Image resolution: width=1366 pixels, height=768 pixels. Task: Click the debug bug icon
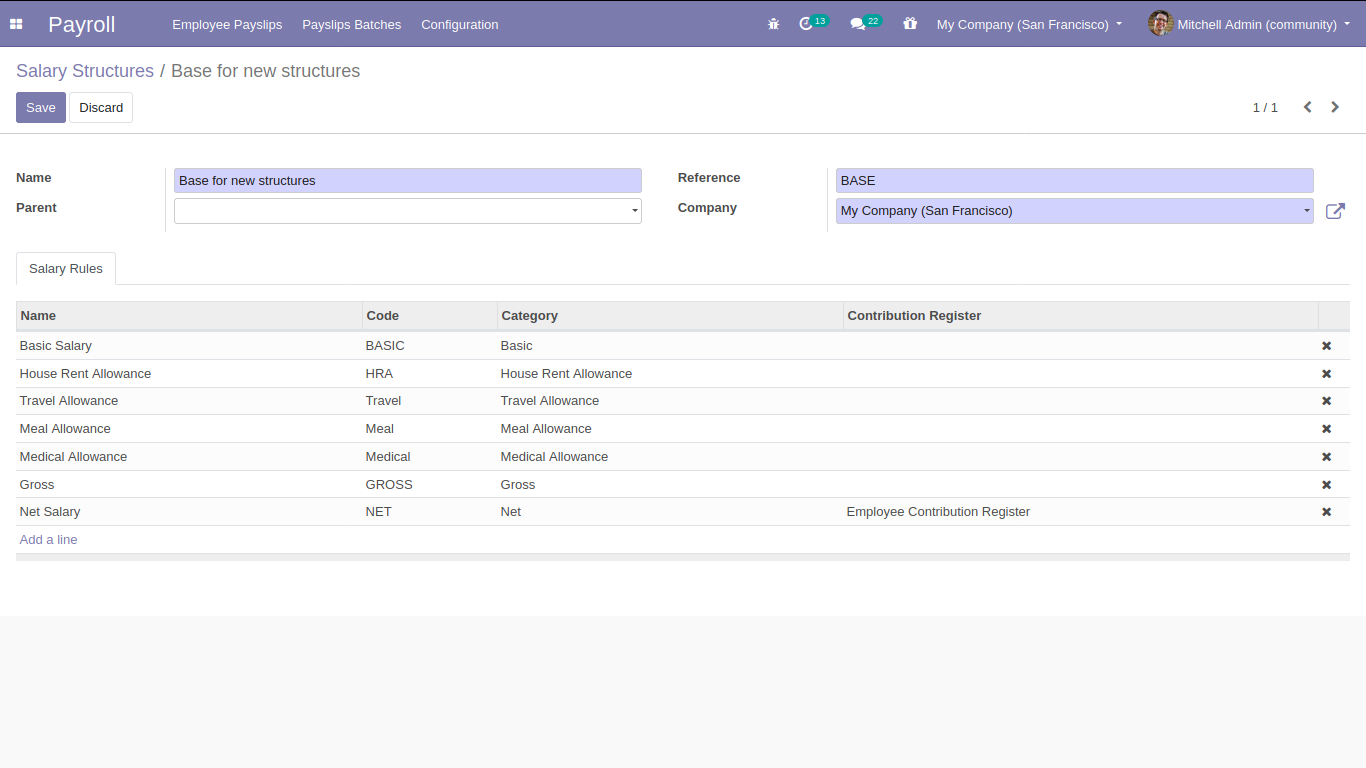(x=773, y=24)
